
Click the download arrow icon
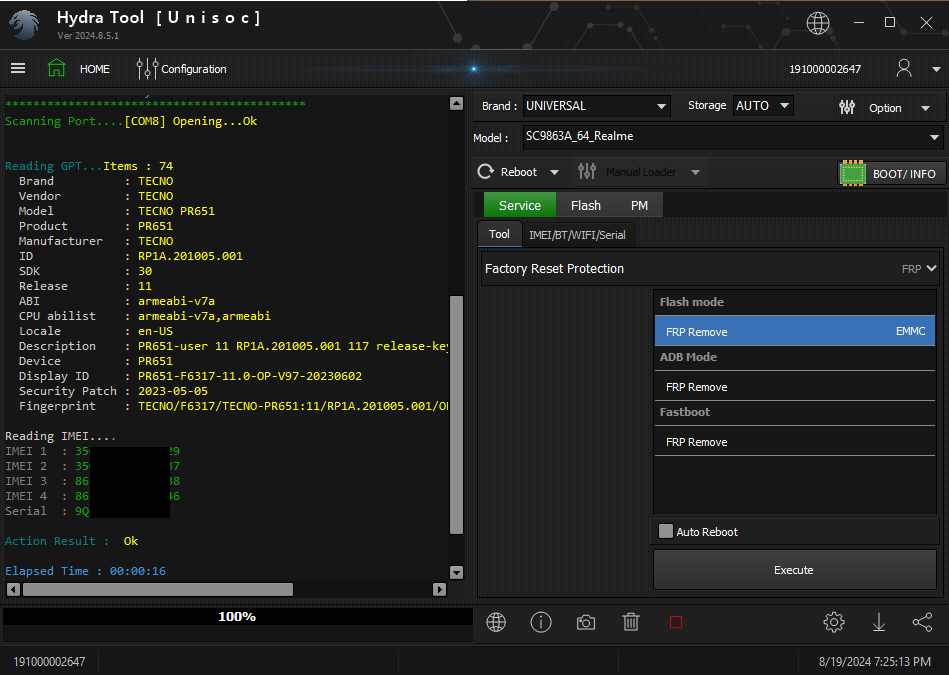coord(879,622)
